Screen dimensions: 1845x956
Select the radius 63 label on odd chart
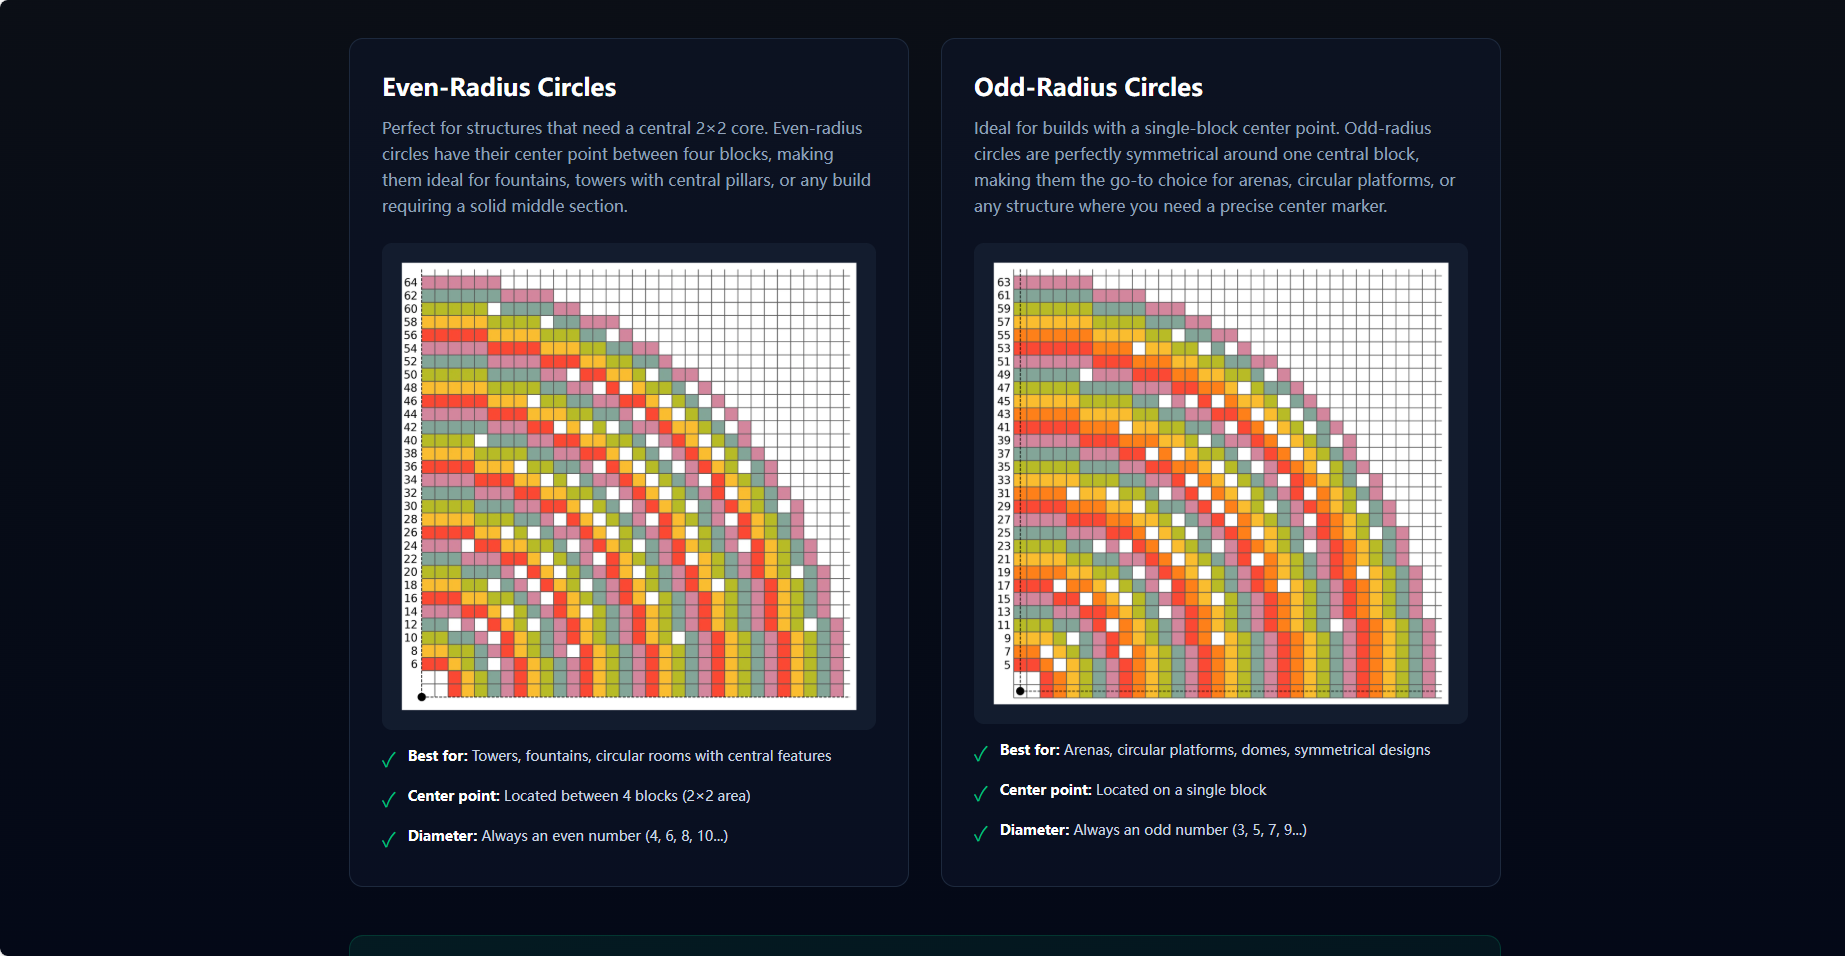click(1004, 282)
